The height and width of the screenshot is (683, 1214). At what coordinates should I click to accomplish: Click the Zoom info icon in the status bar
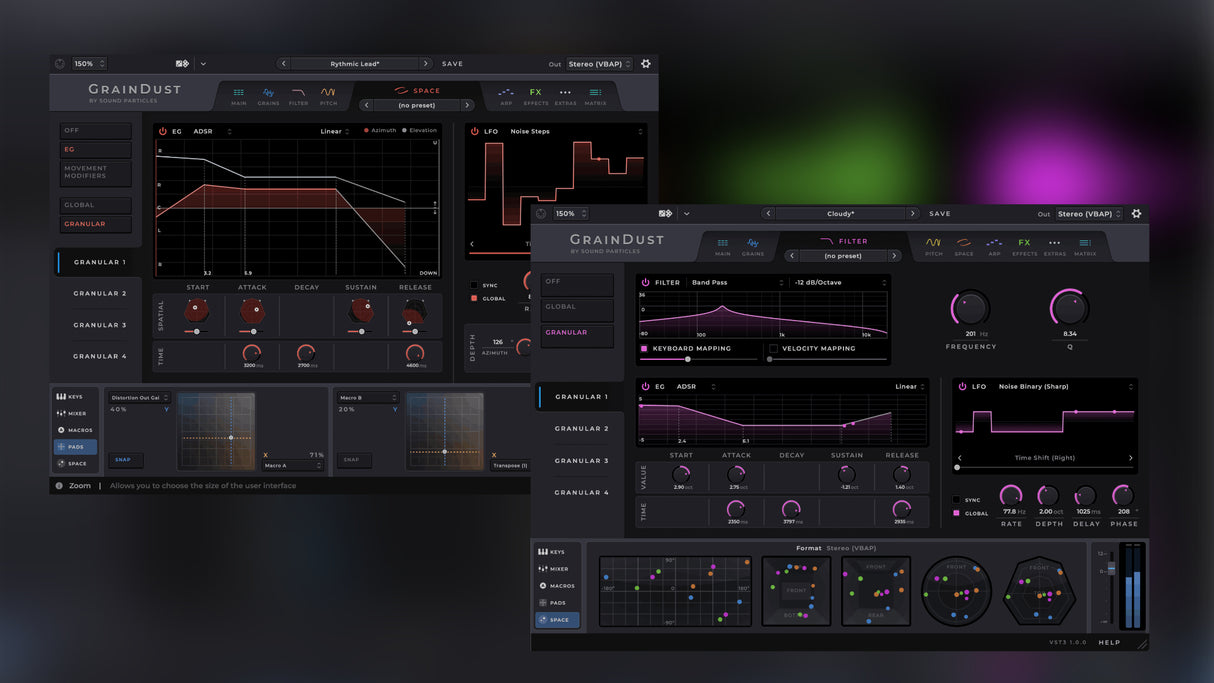point(59,486)
